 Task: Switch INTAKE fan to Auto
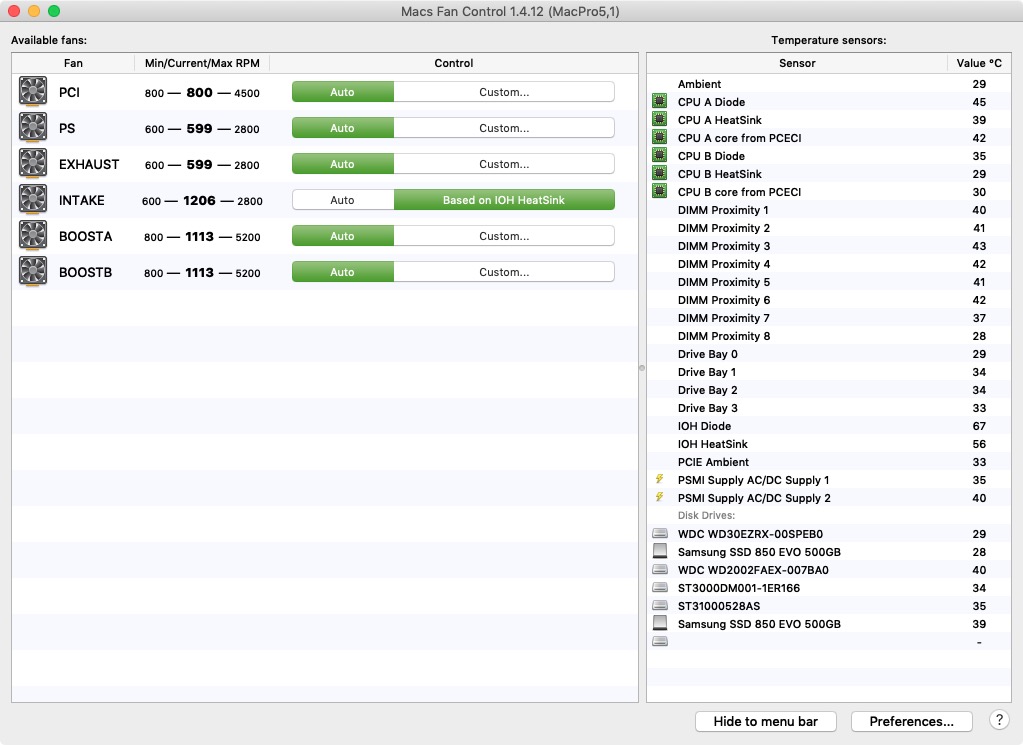[343, 200]
